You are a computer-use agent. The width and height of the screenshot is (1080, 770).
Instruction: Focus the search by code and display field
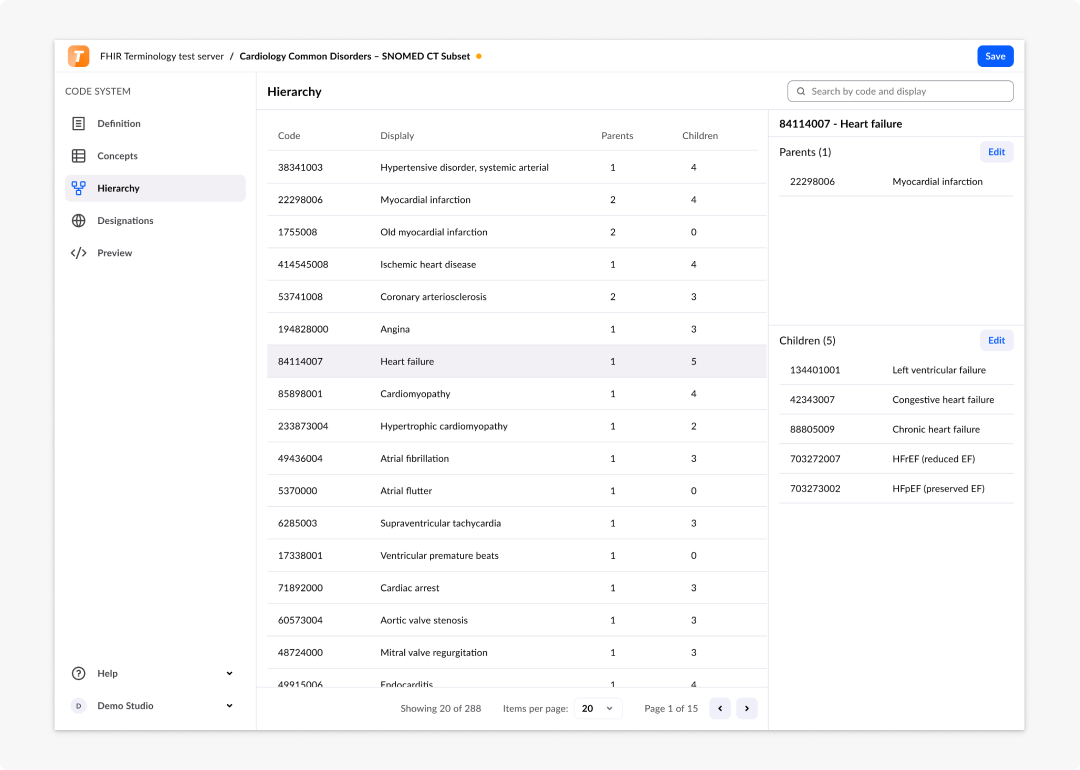pos(900,91)
